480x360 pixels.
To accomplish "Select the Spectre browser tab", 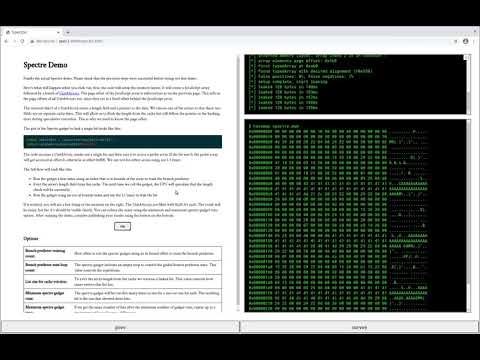I will (32, 32).
